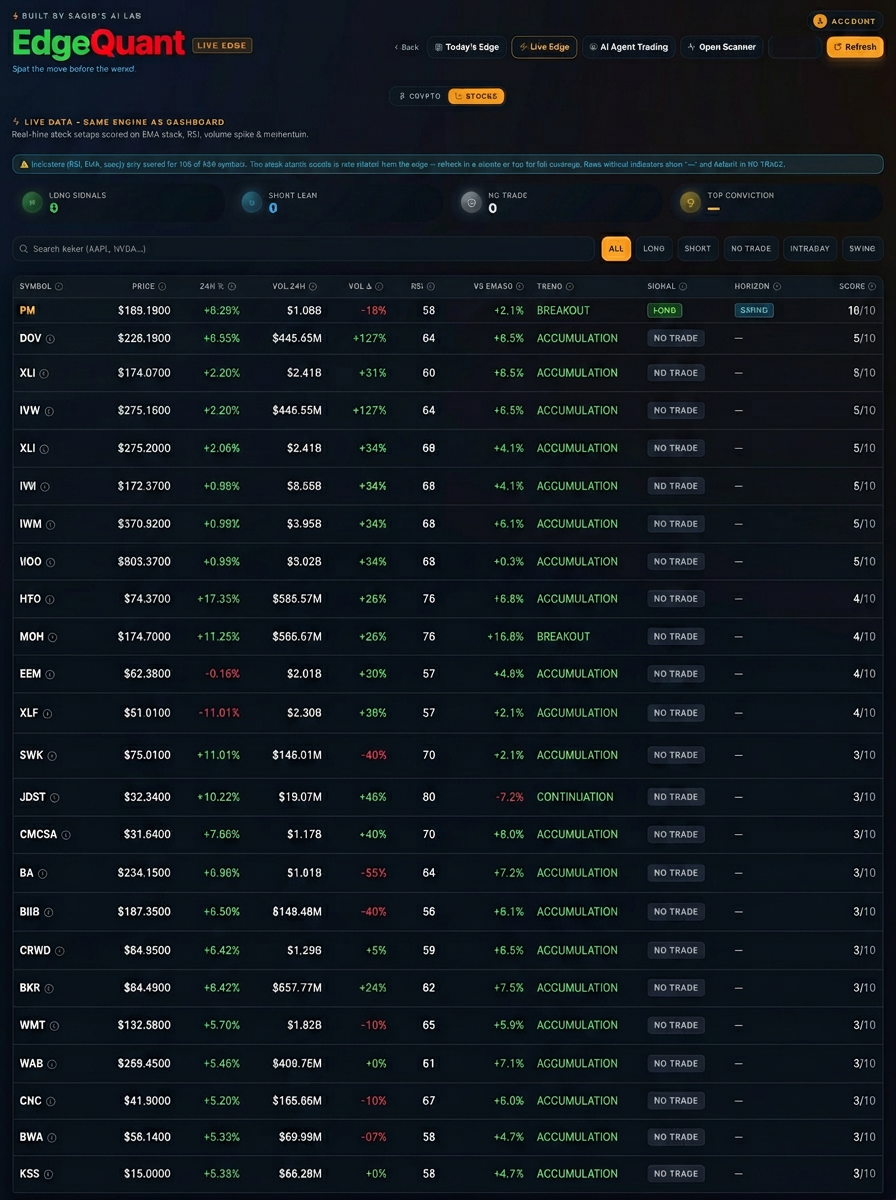
Task: Click the info icon beside DOV symbol
Action: (x=51, y=339)
